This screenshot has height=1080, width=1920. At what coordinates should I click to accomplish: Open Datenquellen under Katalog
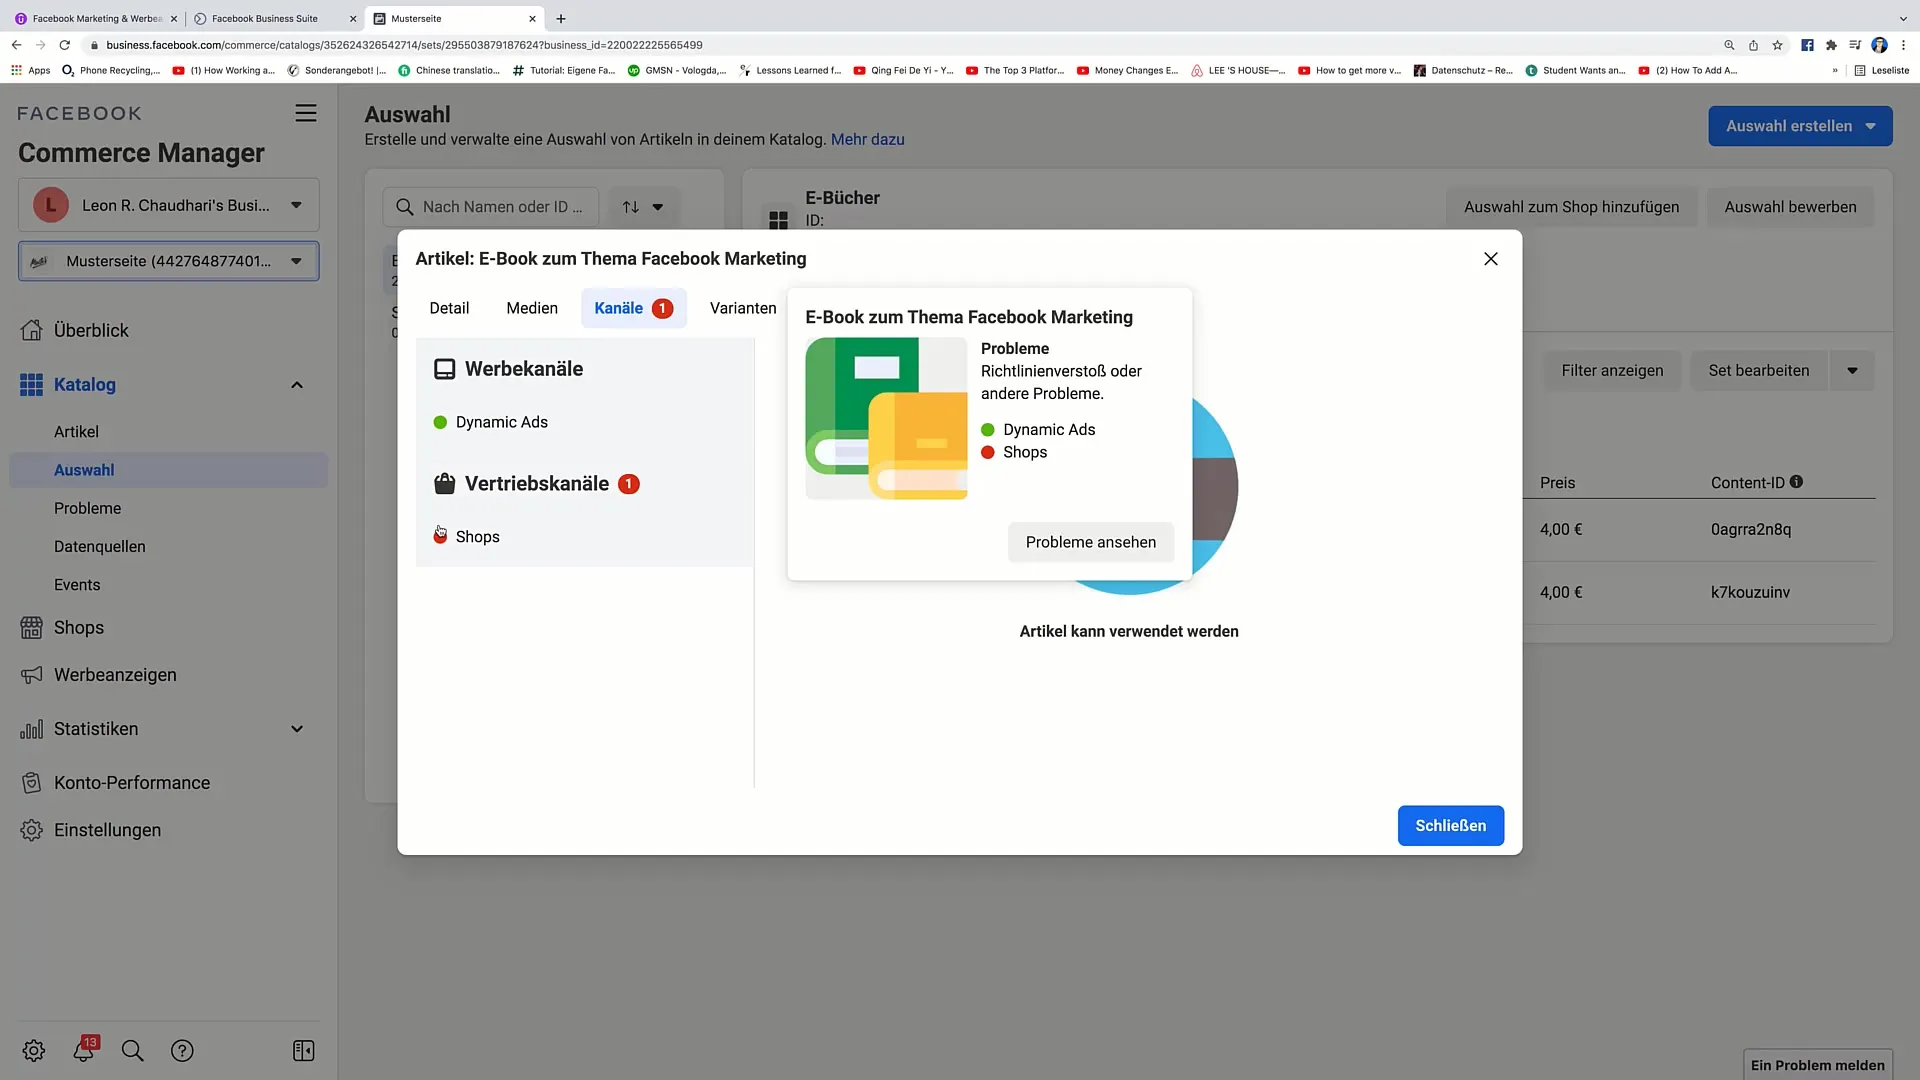coord(100,547)
